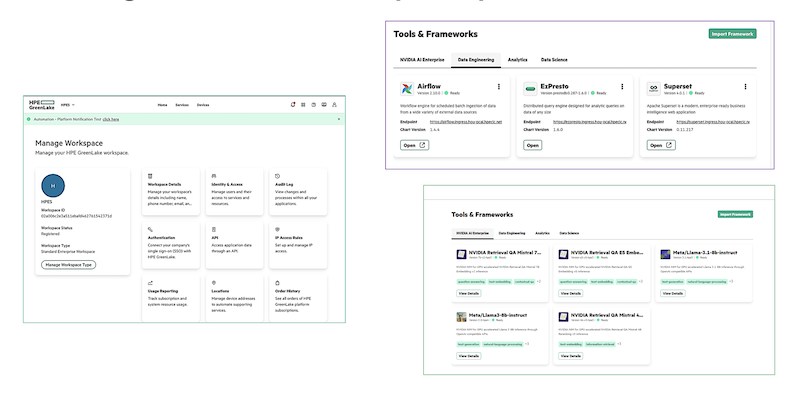The image size is (800, 397).
Task: Click the Usage Reporting card icon
Action: pyautogui.click(x=150, y=283)
